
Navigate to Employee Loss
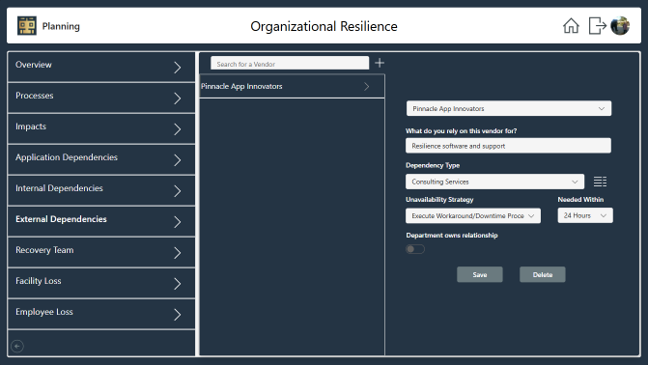click(101, 314)
